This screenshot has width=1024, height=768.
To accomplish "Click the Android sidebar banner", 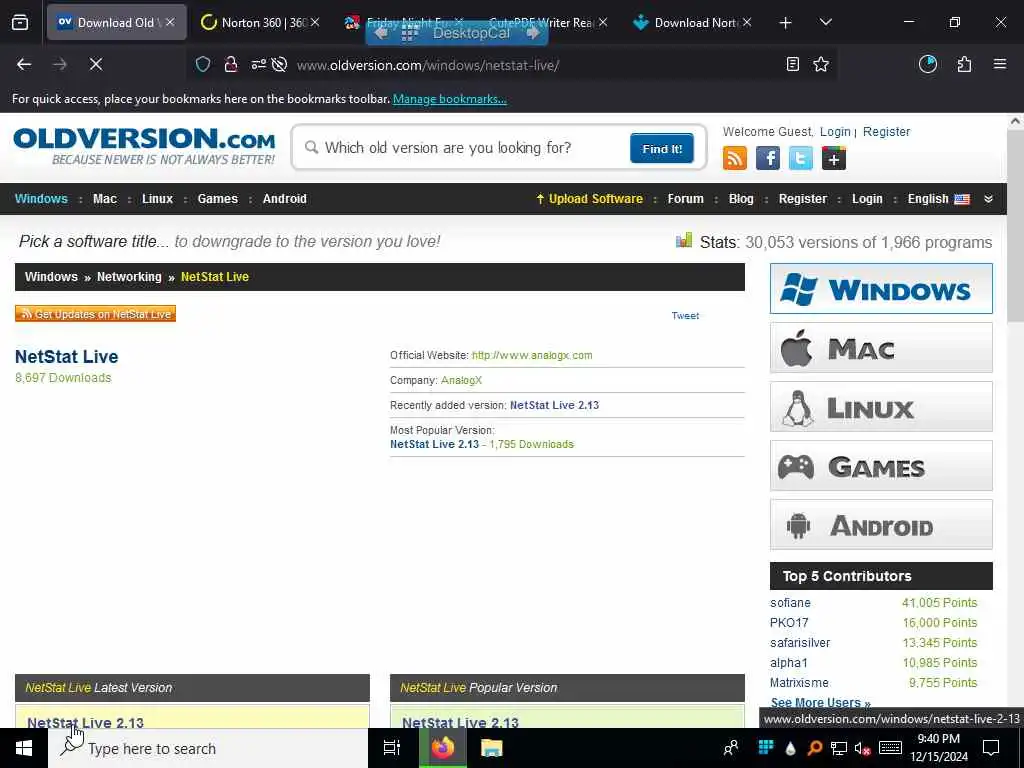I will pos(881,525).
